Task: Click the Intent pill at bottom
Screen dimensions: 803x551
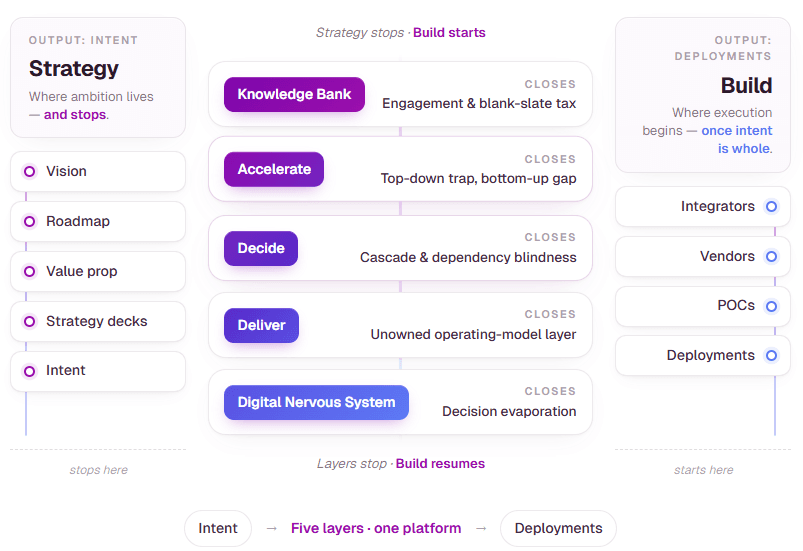Action: pos(218,528)
